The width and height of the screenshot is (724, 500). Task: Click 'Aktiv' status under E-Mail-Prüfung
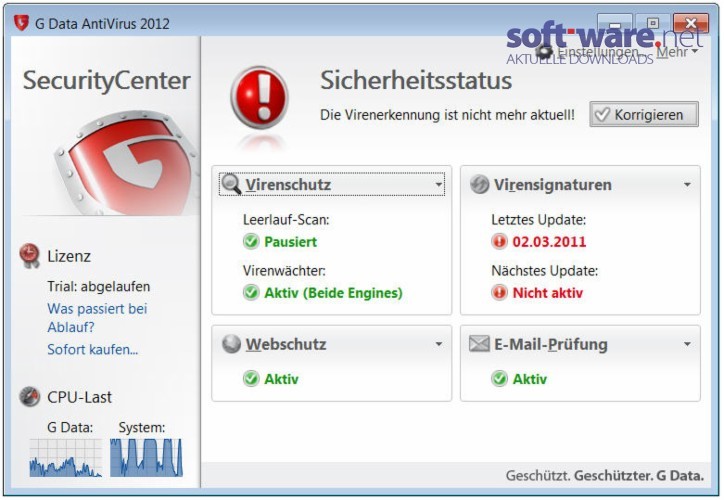click(530, 379)
